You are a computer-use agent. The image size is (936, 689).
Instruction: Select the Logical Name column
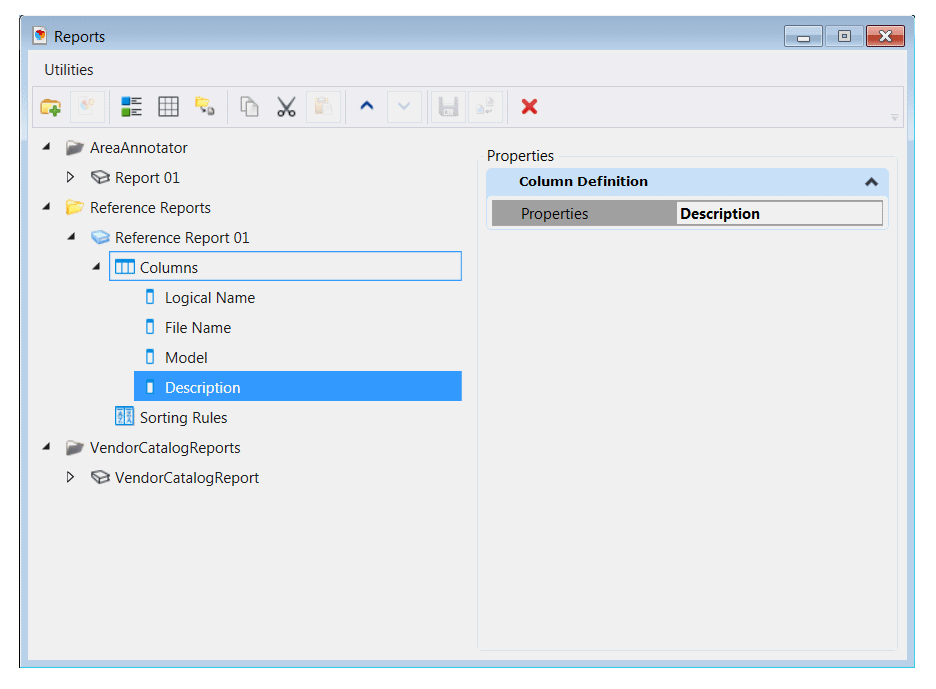click(x=210, y=298)
